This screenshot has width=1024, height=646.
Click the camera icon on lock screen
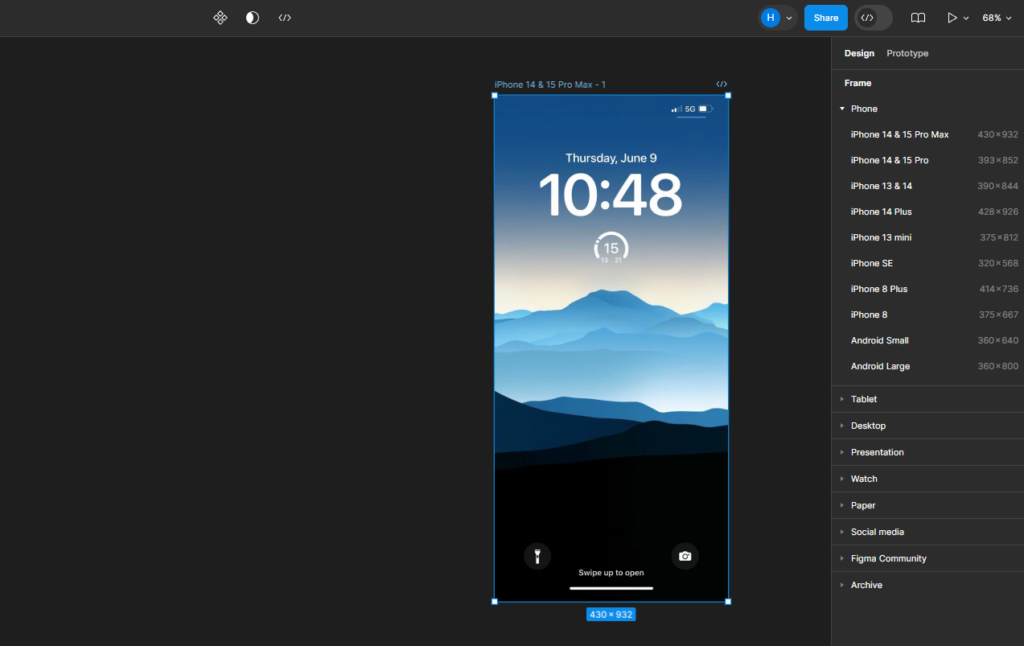[684, 557]
